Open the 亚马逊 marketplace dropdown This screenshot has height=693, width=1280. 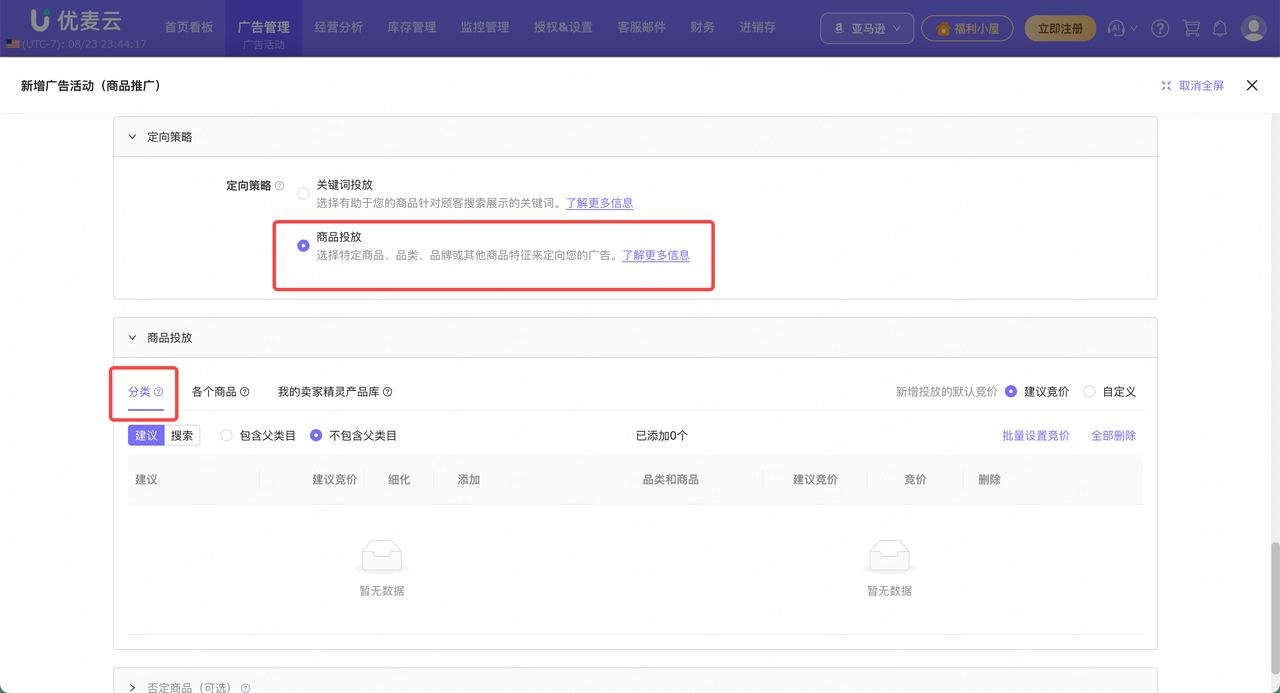867,28
